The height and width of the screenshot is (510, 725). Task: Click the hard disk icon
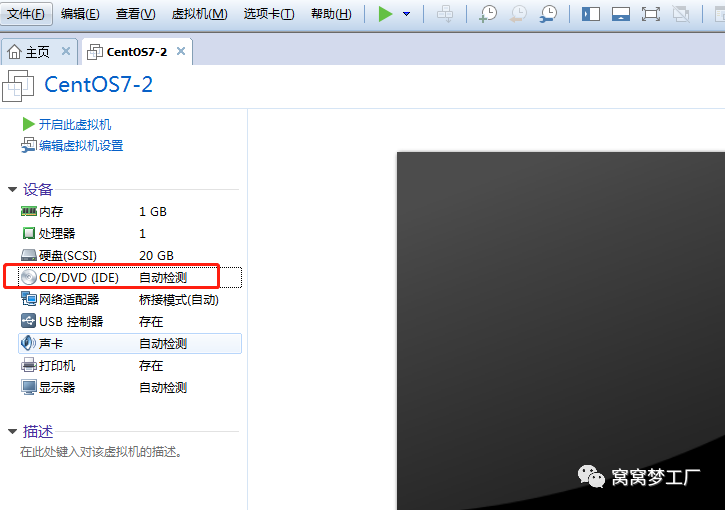pos(29,255)
